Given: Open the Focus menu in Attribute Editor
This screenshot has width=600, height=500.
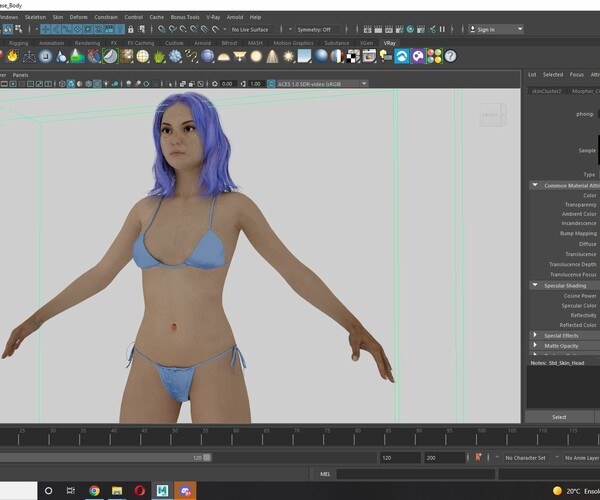Looking at the screenshot, I should coord(577,75).
